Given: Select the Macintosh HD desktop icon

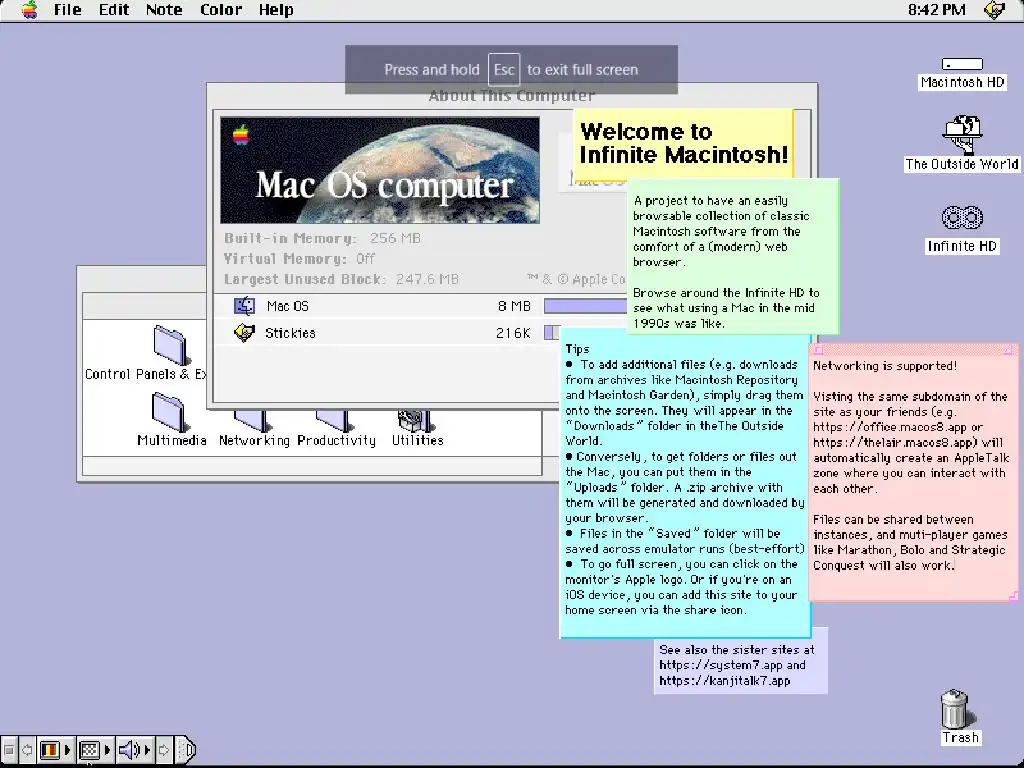Looking at the screenshot, I should (962, 73).
